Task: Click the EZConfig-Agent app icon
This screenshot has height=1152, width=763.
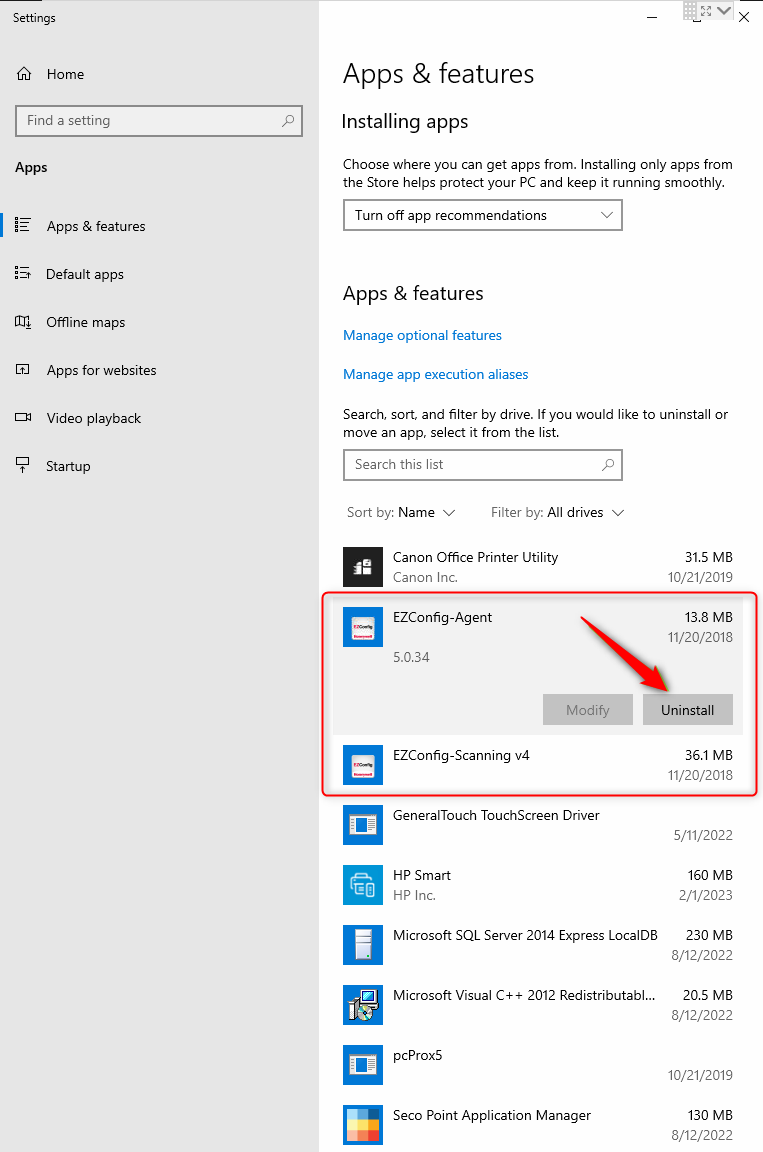Action: click(x=363, y=627)
